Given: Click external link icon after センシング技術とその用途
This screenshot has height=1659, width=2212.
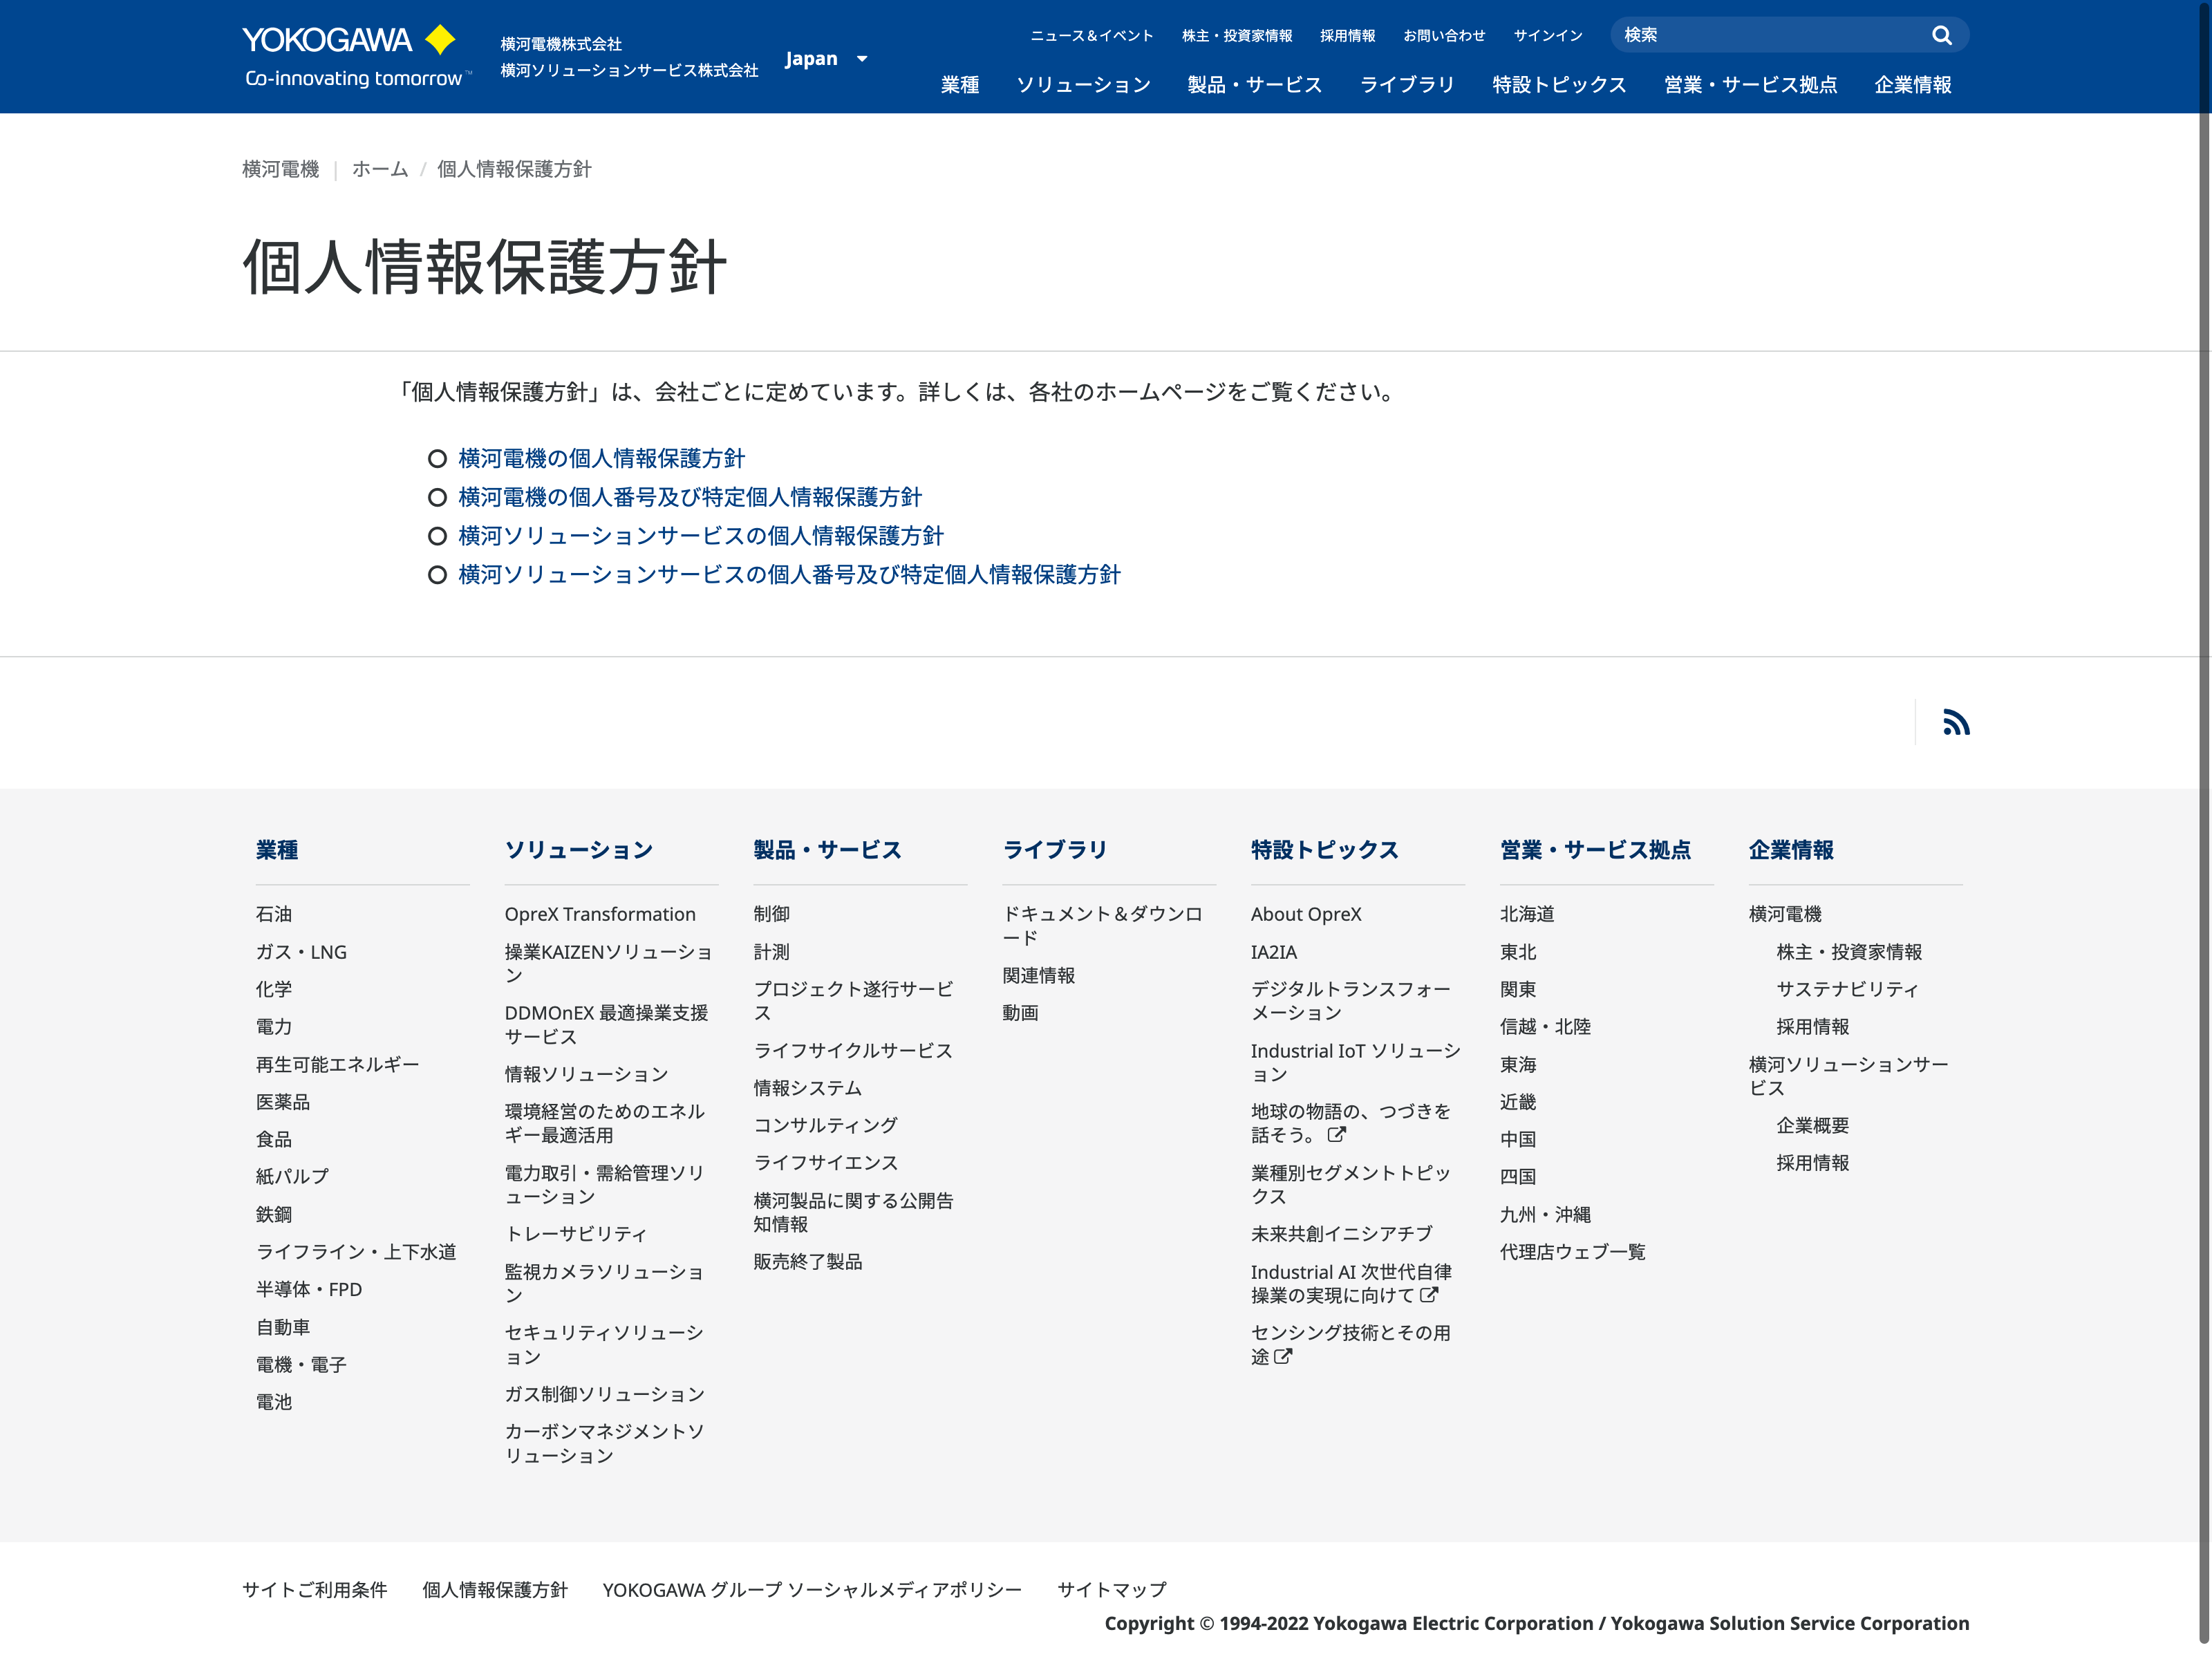Looking at the screenshot, I should (1283, 1357).
